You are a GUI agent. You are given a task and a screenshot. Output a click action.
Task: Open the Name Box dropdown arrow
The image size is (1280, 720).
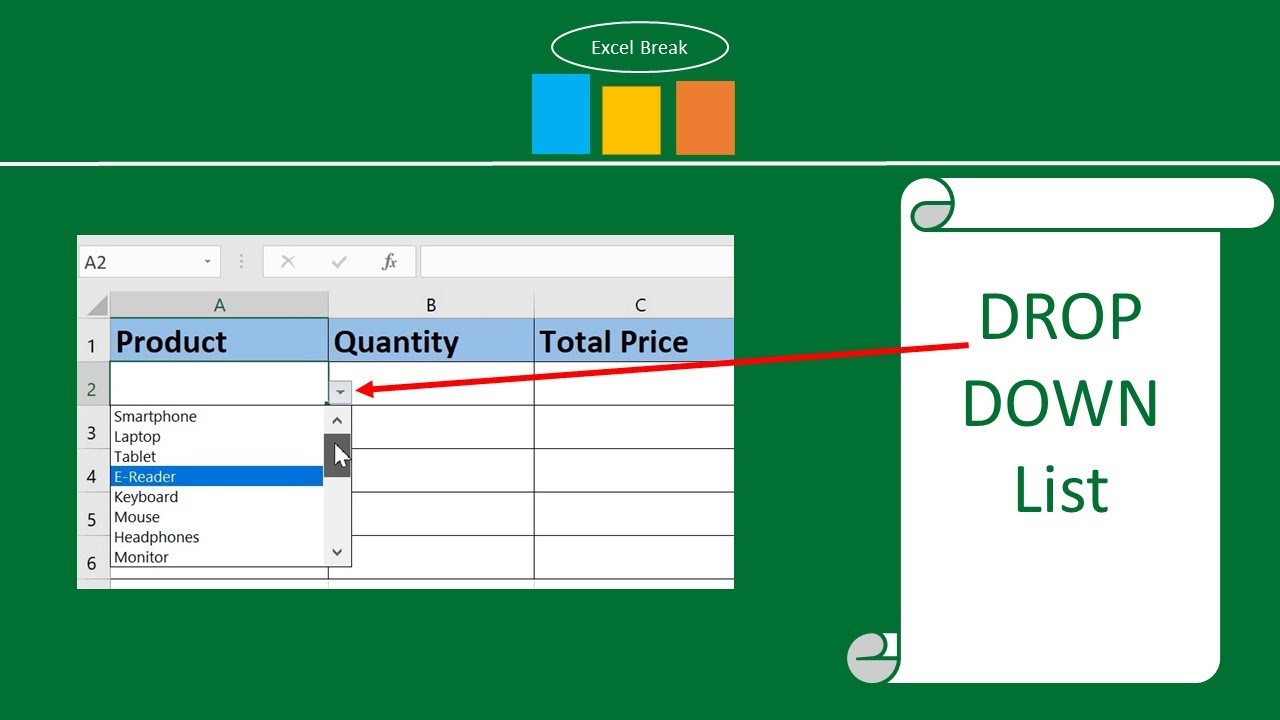pos(208,262)
